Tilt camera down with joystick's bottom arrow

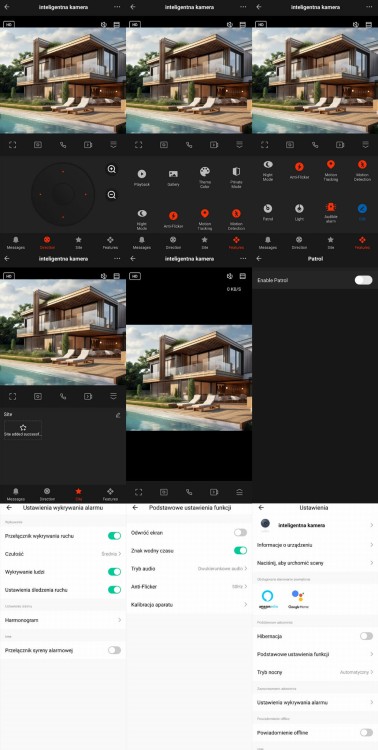[x=63, y=217]
